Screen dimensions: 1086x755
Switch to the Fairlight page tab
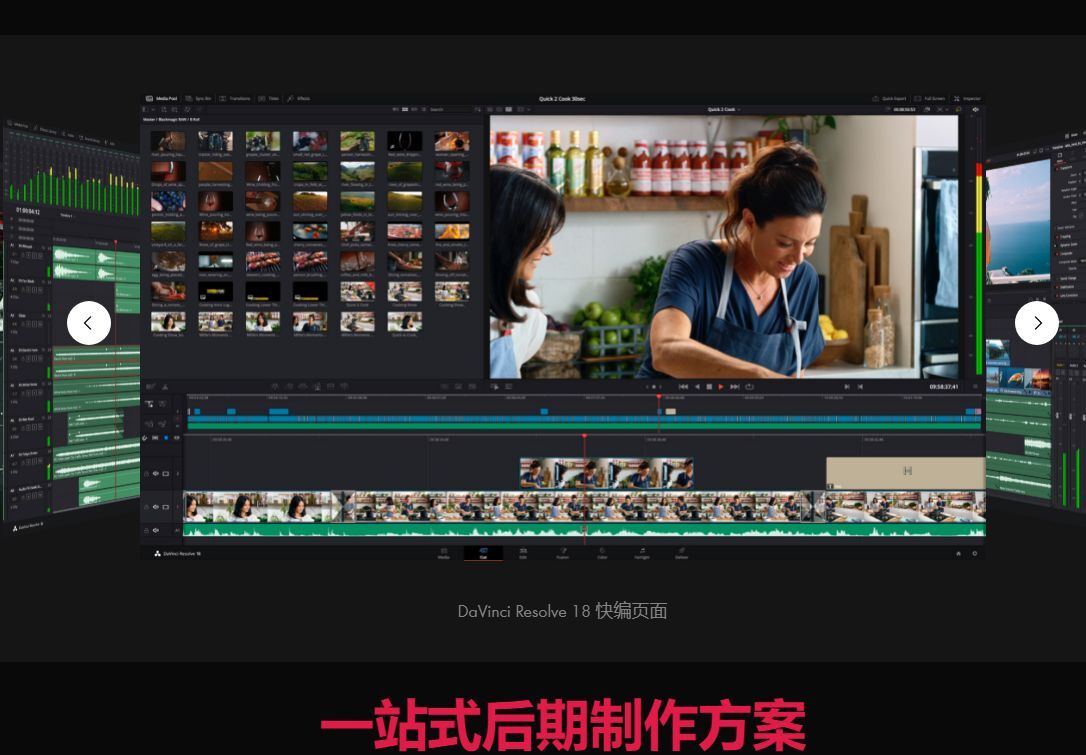642,553
